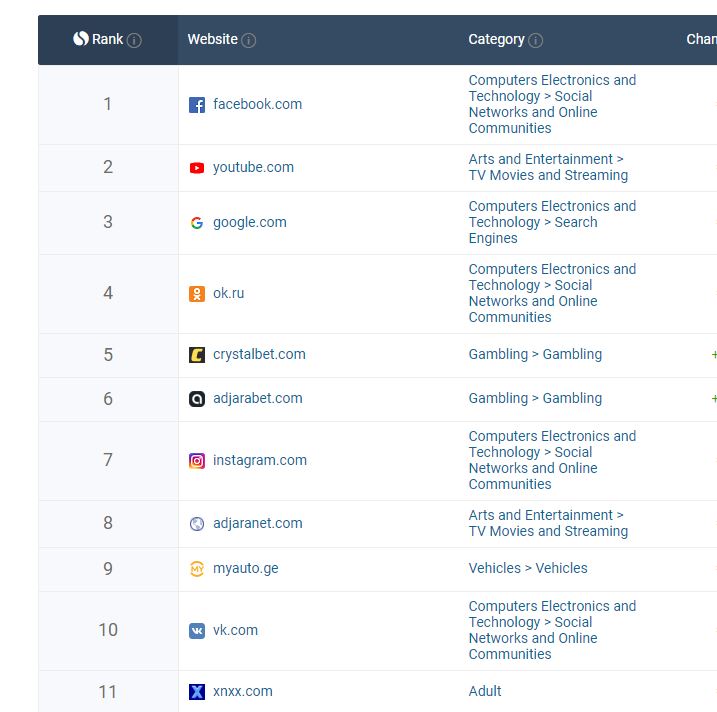This screenshot has height=712, width=717.
Task: Click the YouTube favicon
Action: 197,168
